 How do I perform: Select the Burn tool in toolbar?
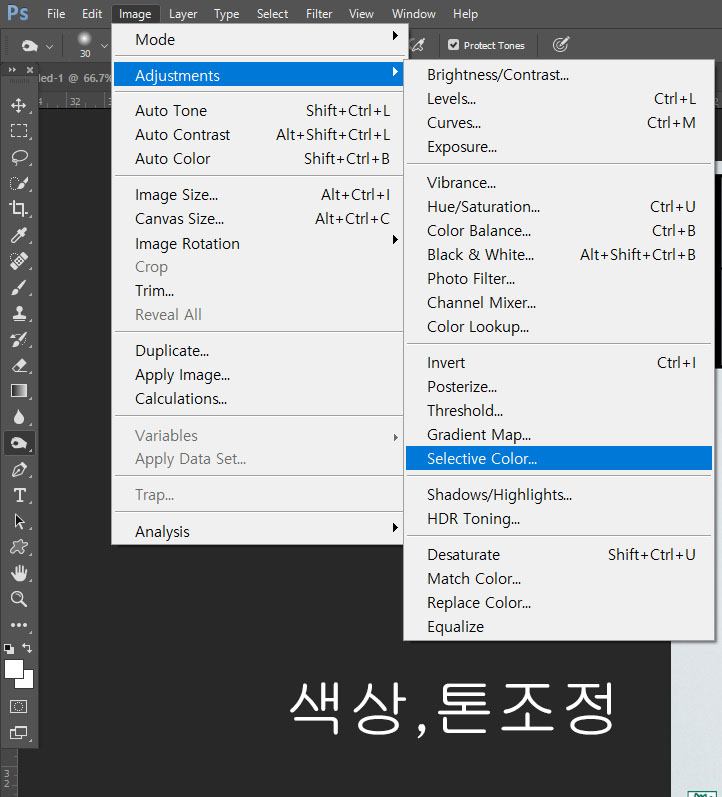tap(19, 443)
